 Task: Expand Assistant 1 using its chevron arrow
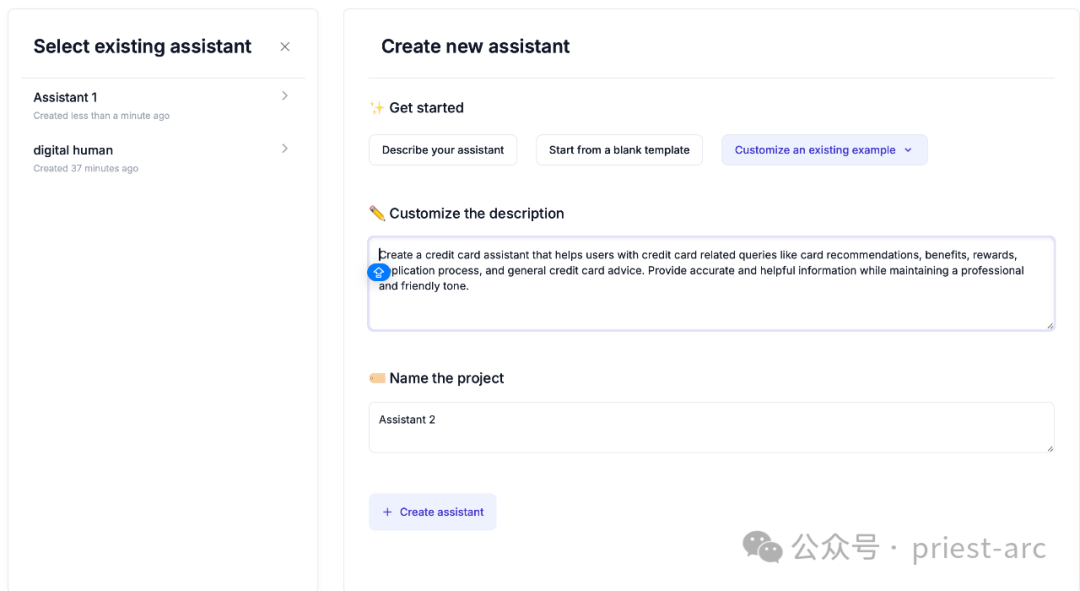tap(285, 96)
